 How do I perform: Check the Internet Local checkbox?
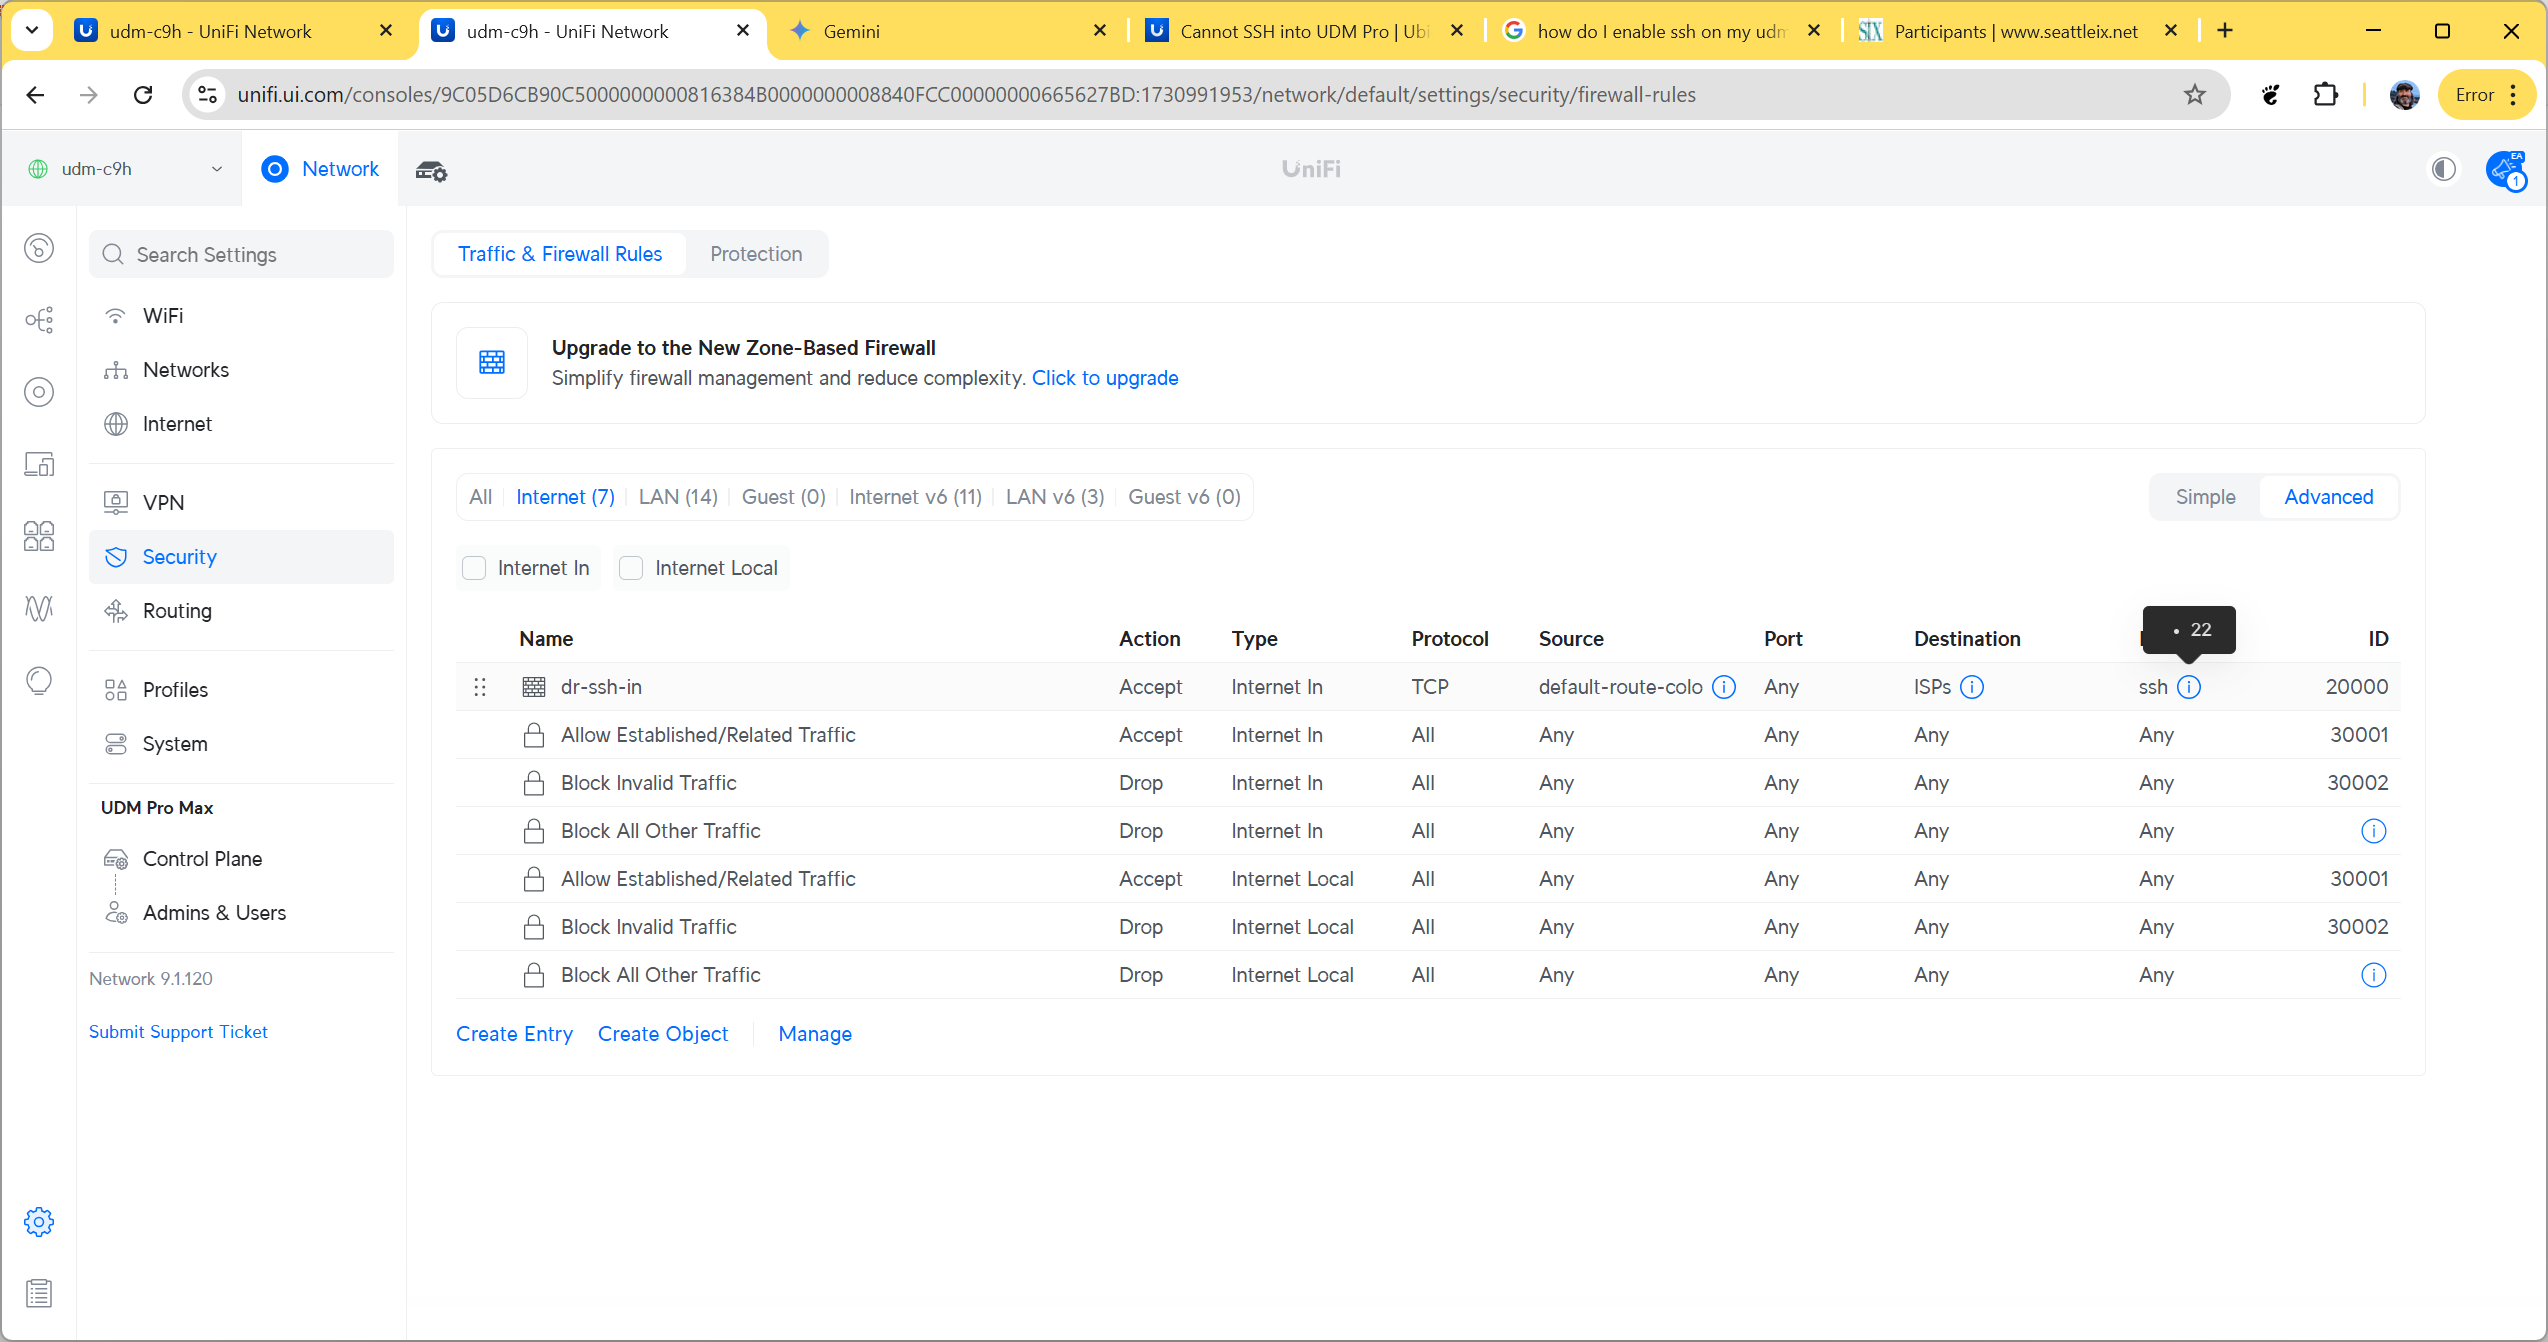(x=631, y=568)
